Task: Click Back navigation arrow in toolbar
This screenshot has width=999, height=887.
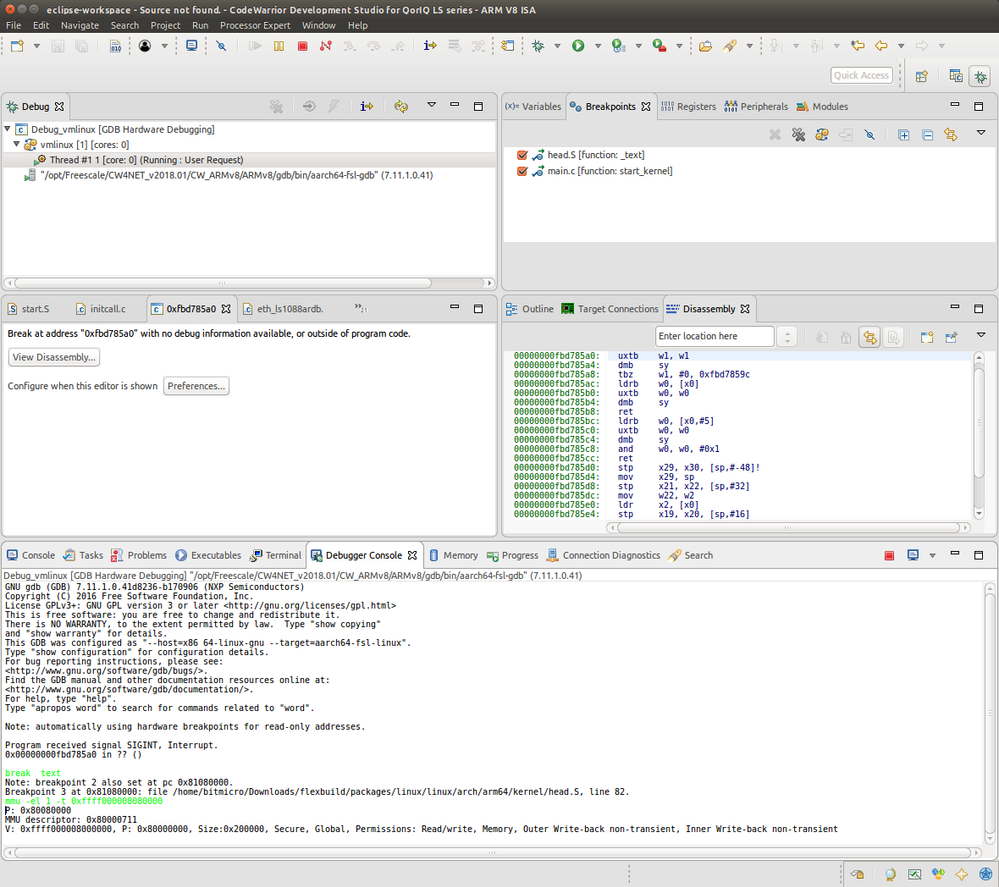Action: tap(881, 46)
